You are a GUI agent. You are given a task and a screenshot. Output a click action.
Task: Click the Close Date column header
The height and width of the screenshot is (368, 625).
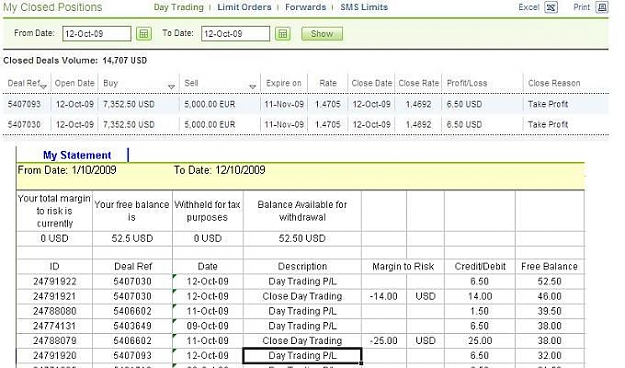pos(372,83)
